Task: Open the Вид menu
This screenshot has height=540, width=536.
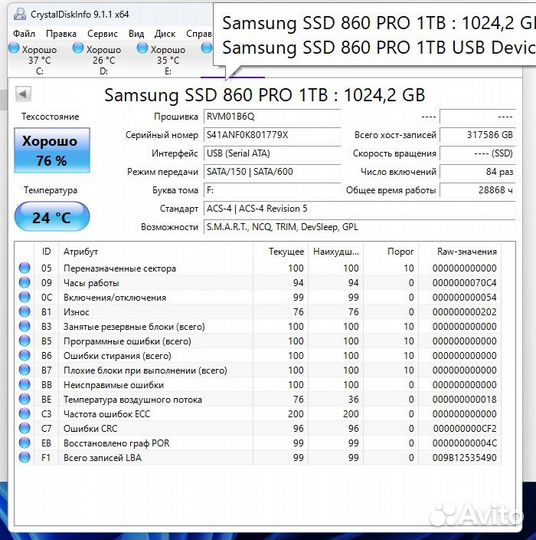Action: coord(136,34)
